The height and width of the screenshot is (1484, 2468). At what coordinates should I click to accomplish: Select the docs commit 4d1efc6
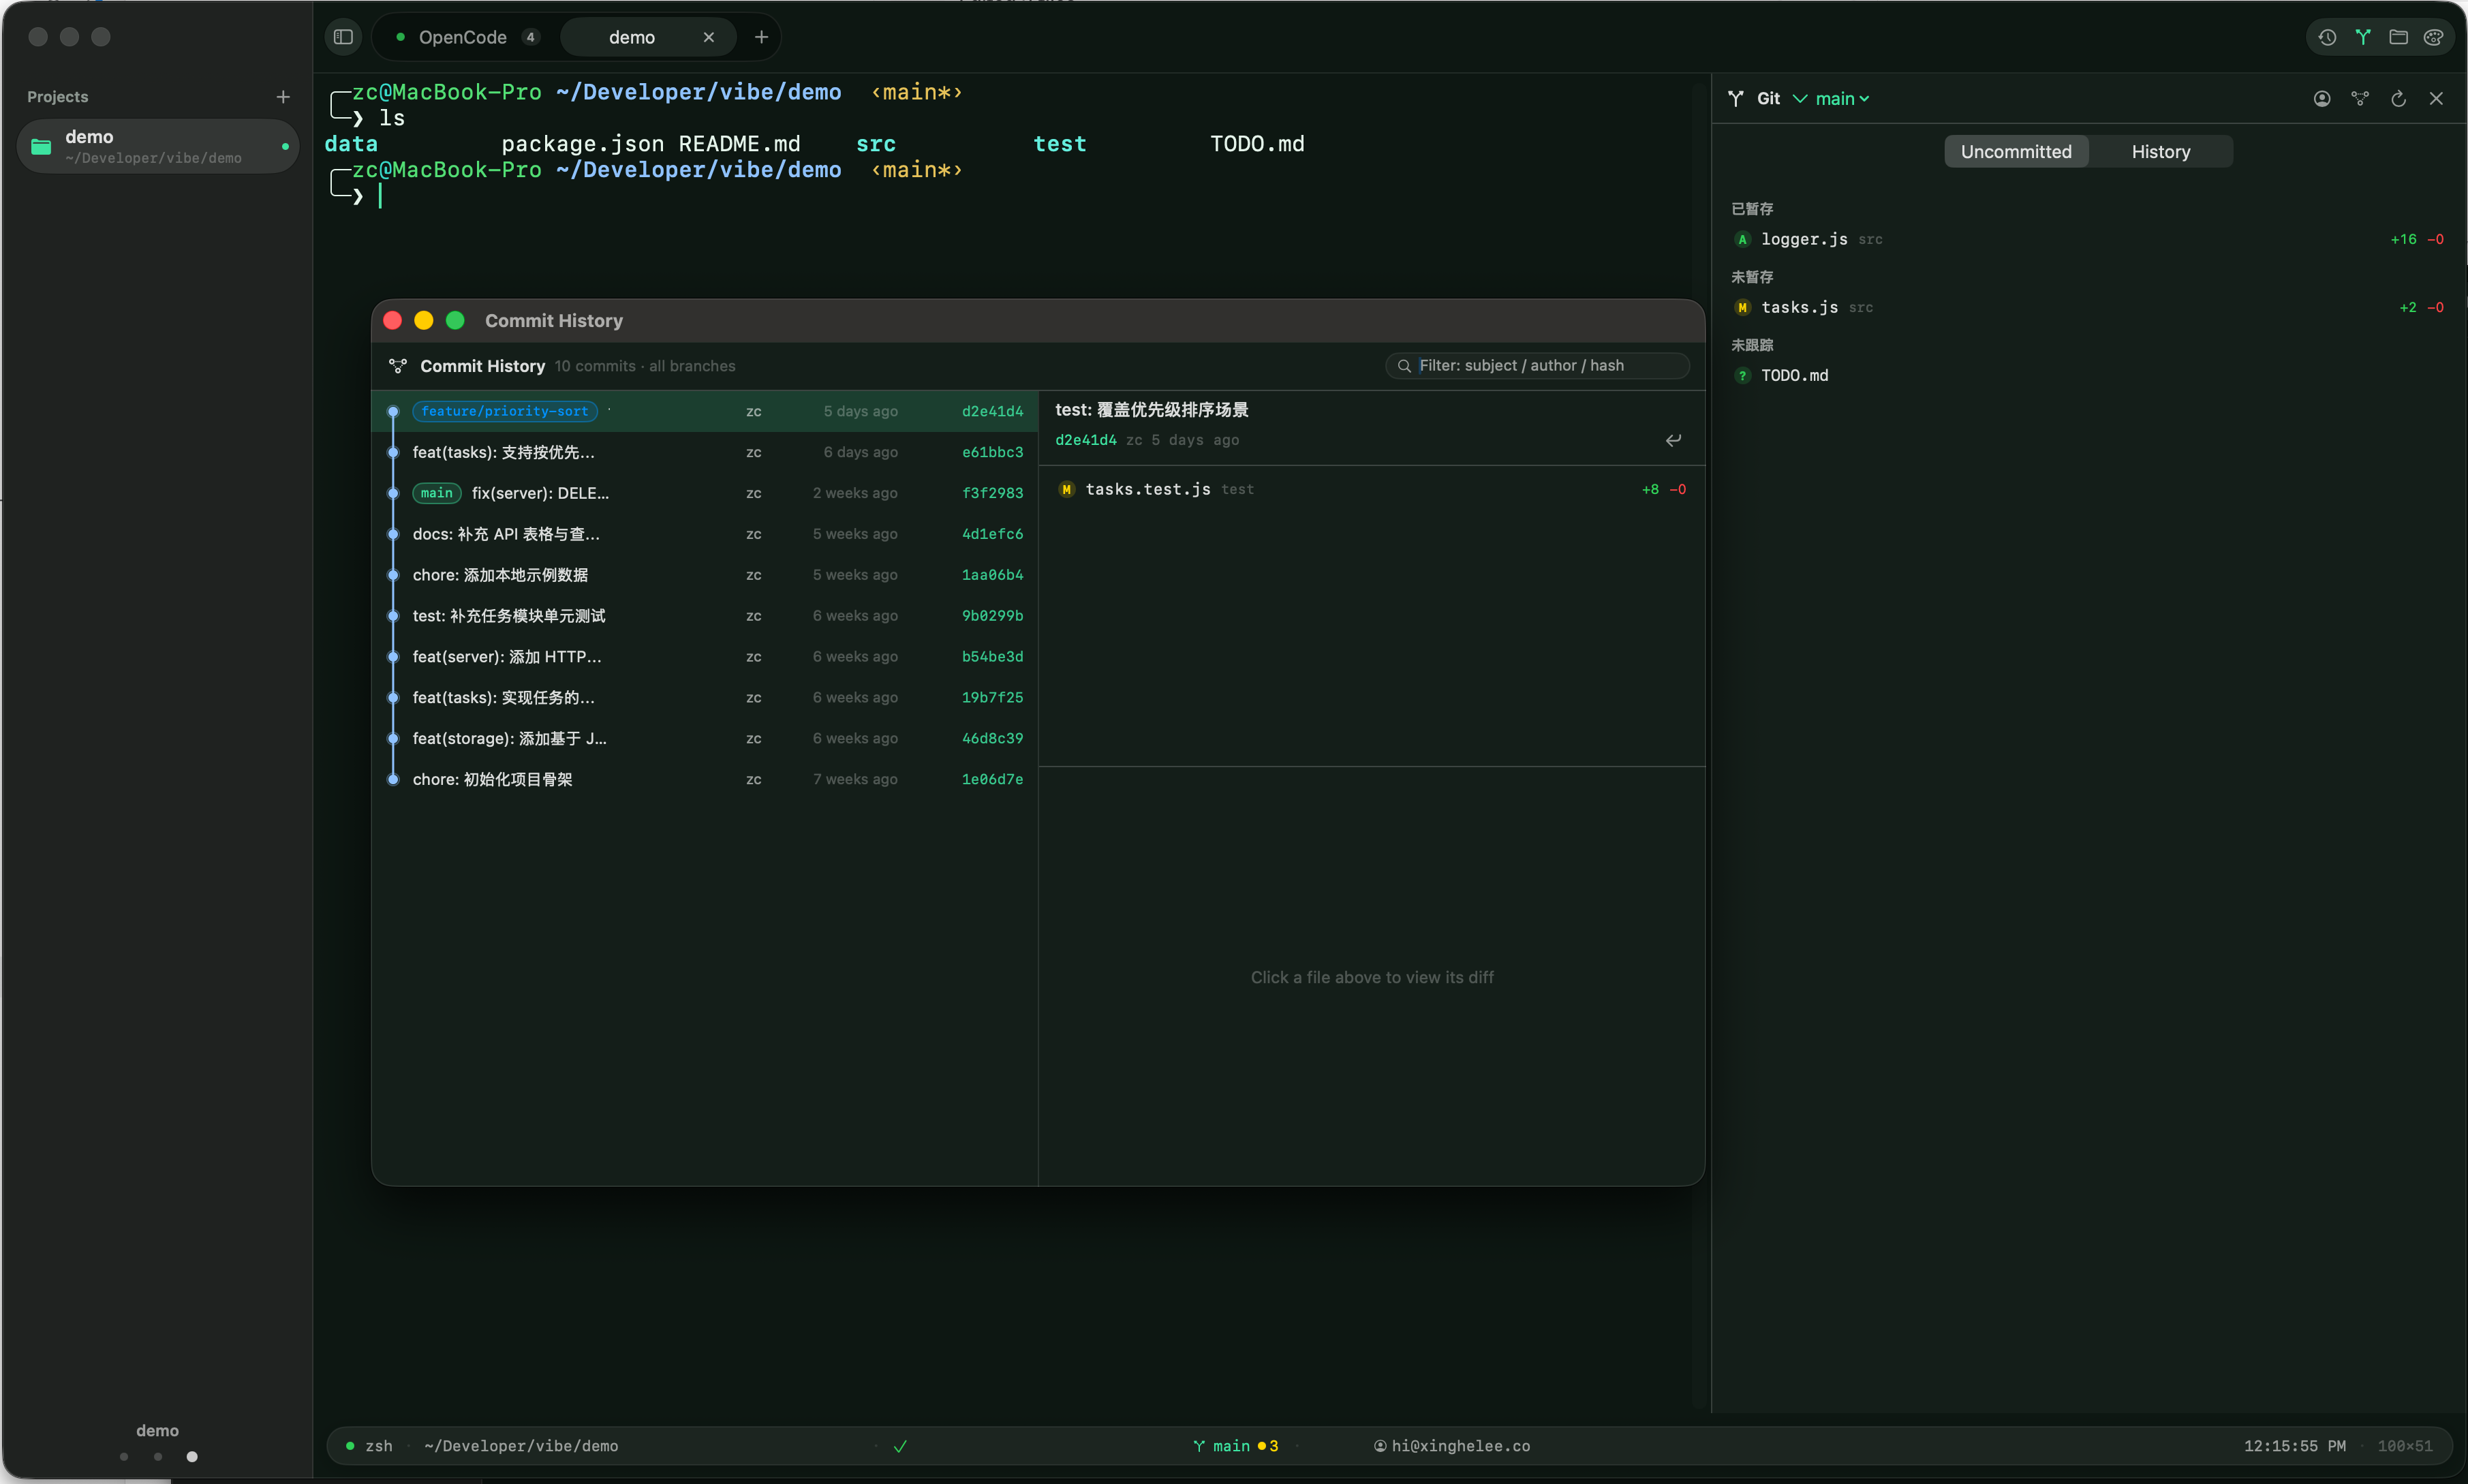705,534
